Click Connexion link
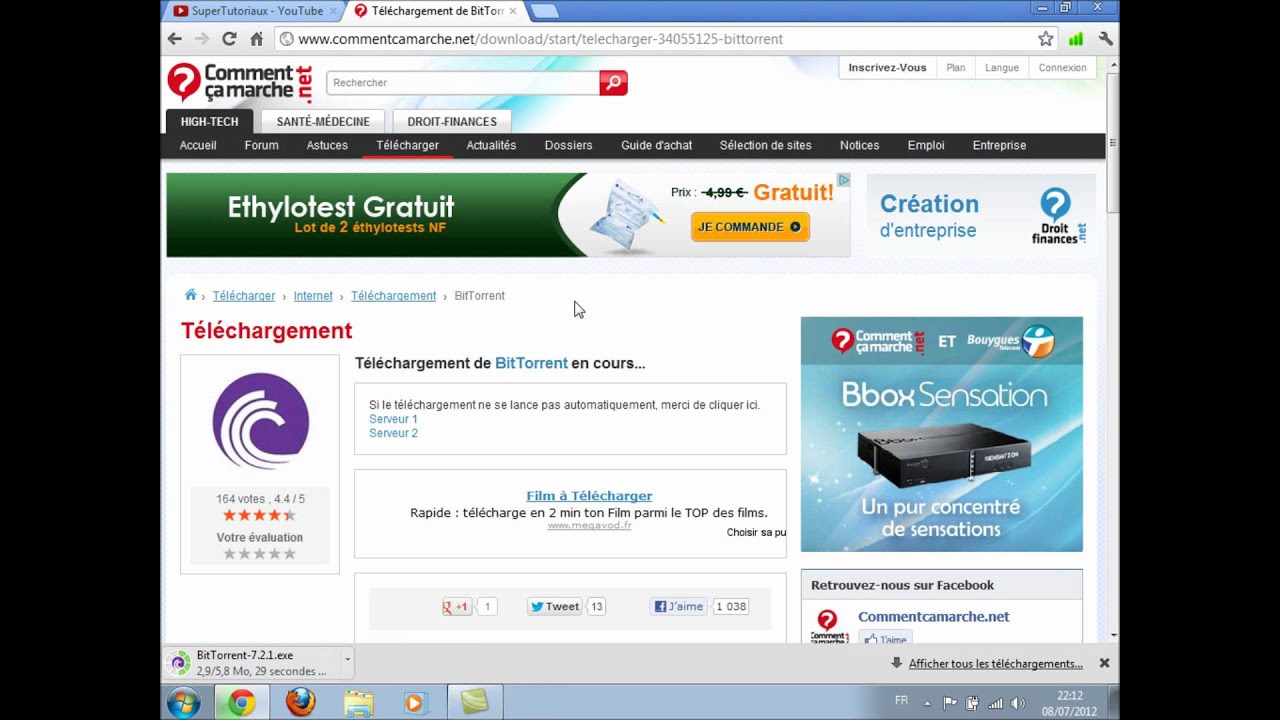This screenshot has height=720, width=1280. 1062,68
